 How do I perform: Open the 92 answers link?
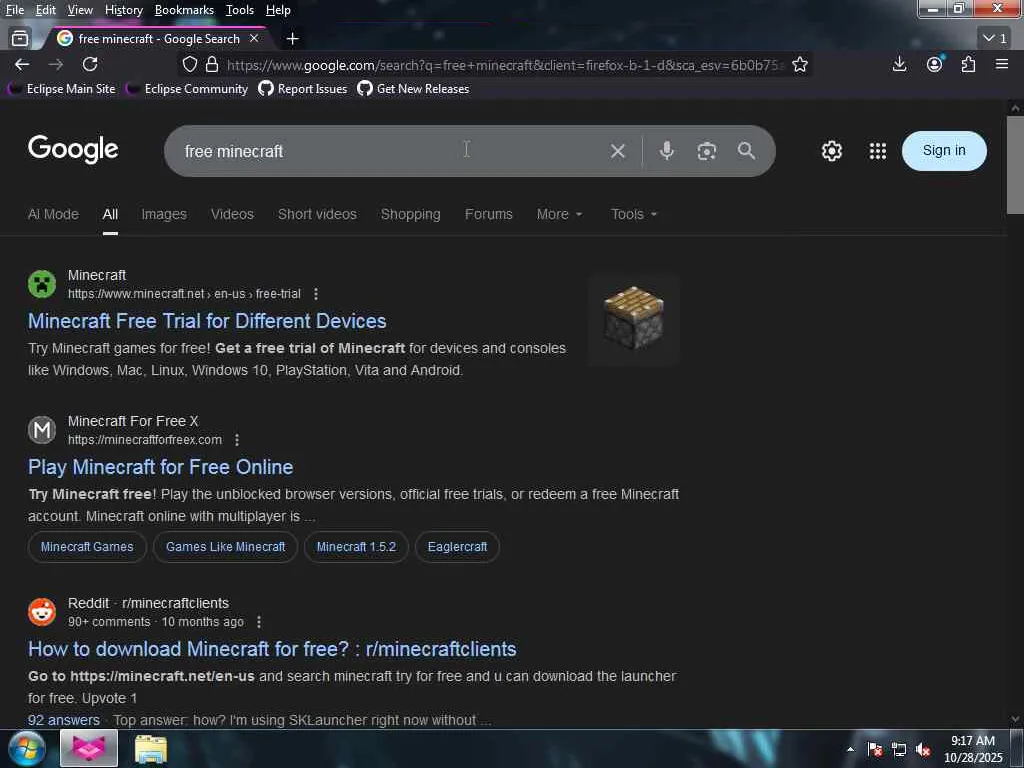click(64, 720)
